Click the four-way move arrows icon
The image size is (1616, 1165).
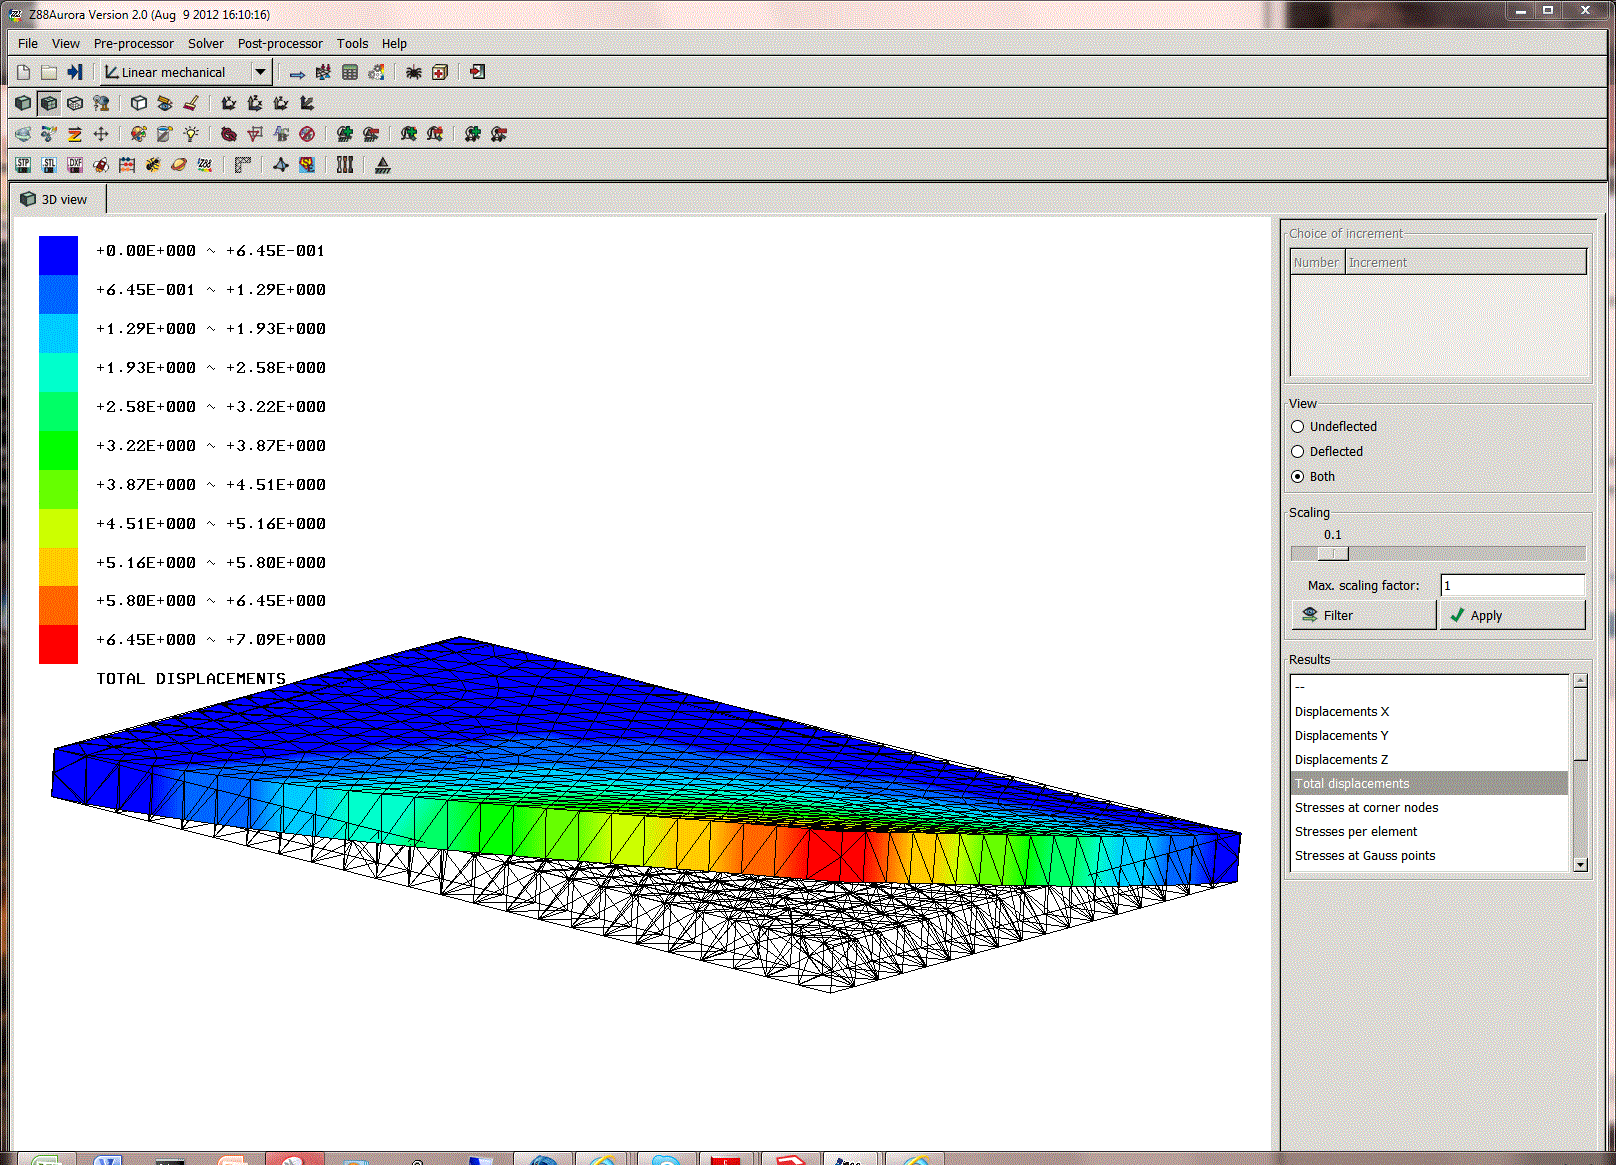pos(101,134)
